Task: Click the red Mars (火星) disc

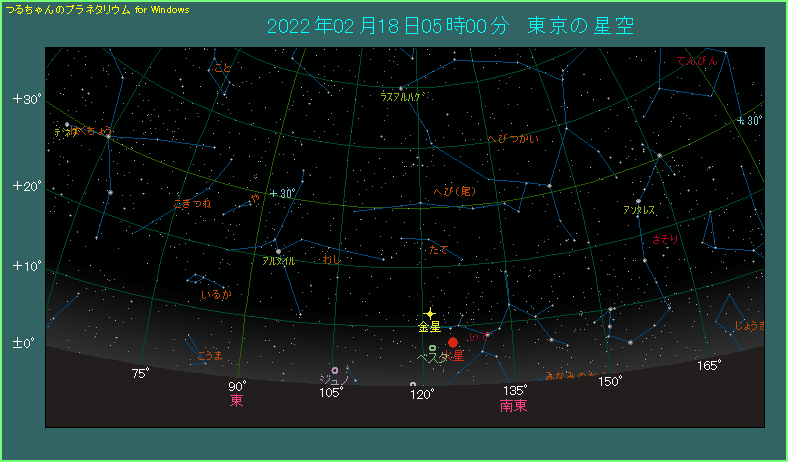Action: click(x=453, y=343)
